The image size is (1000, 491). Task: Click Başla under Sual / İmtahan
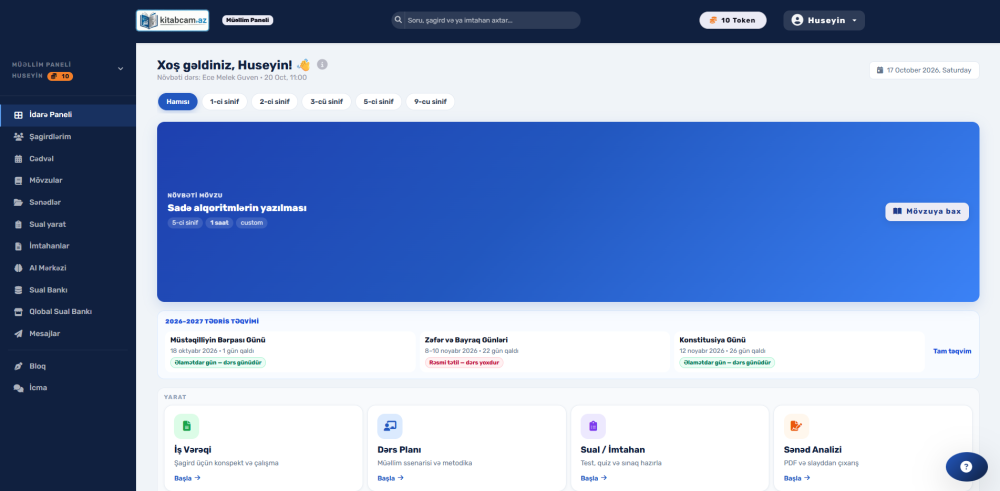594,478
